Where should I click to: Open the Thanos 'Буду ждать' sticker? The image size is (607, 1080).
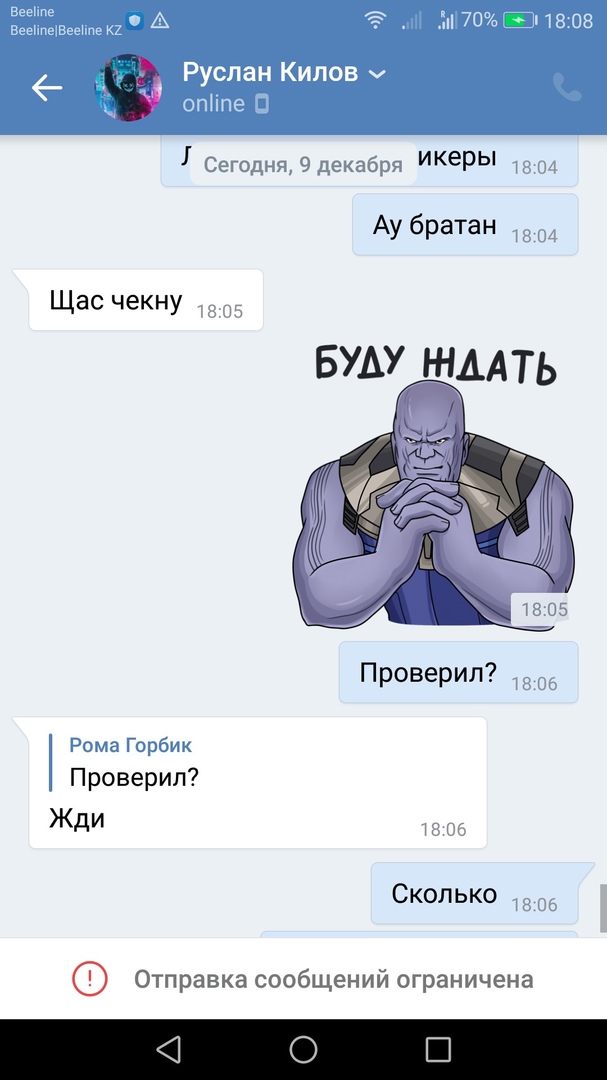tap(433, 488)
